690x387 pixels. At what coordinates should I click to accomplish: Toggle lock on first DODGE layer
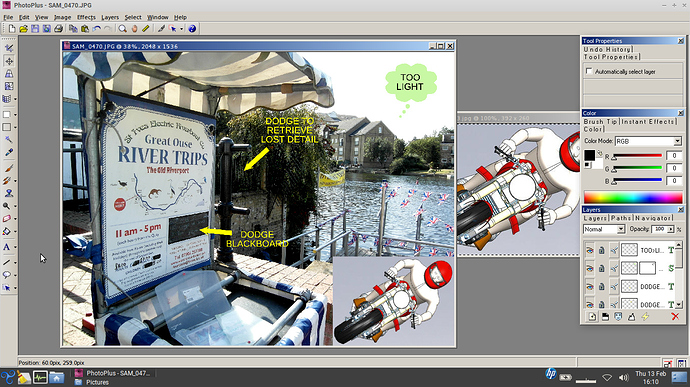click(x=602, y=287)
